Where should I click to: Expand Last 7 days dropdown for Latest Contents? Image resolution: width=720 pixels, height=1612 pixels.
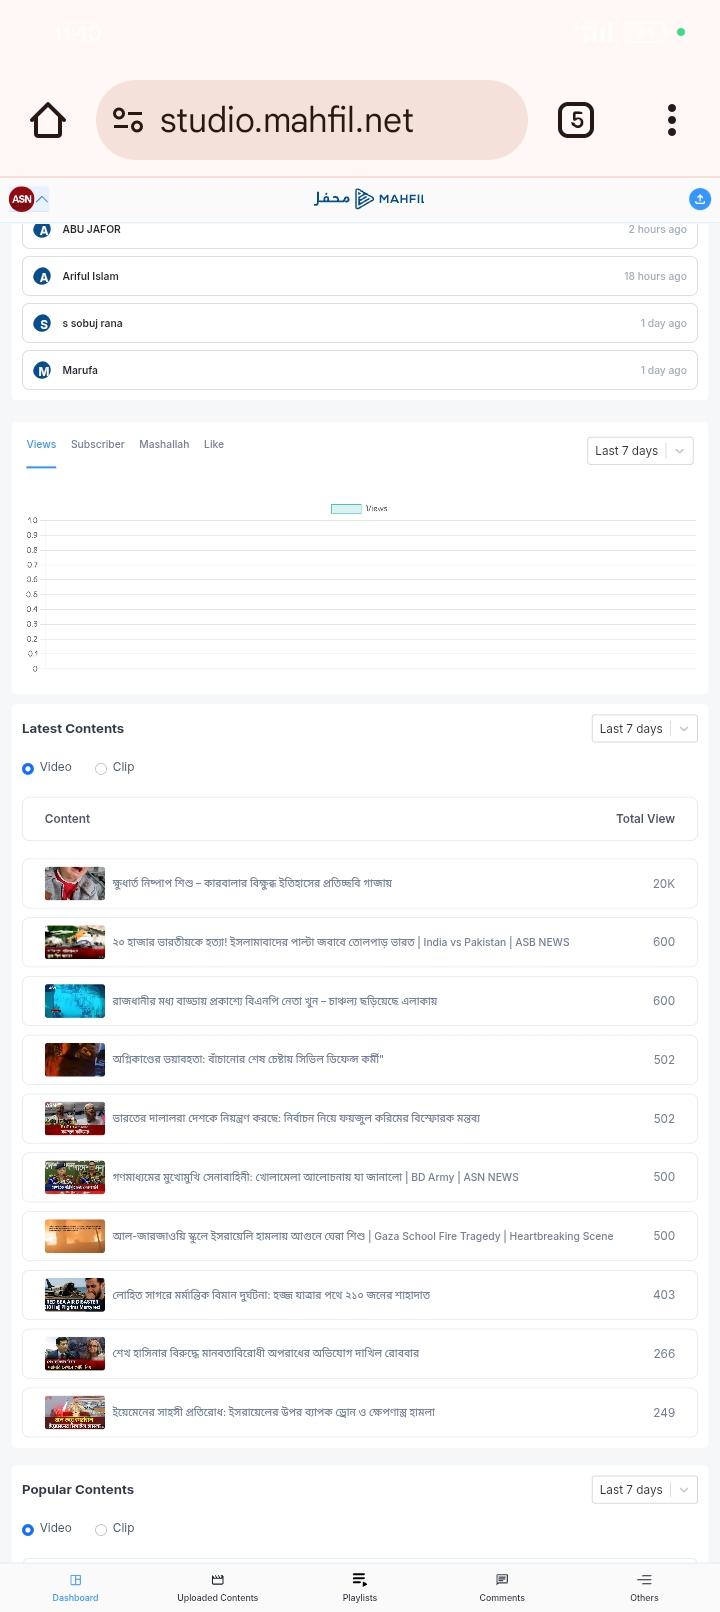(x=644, y=729)
